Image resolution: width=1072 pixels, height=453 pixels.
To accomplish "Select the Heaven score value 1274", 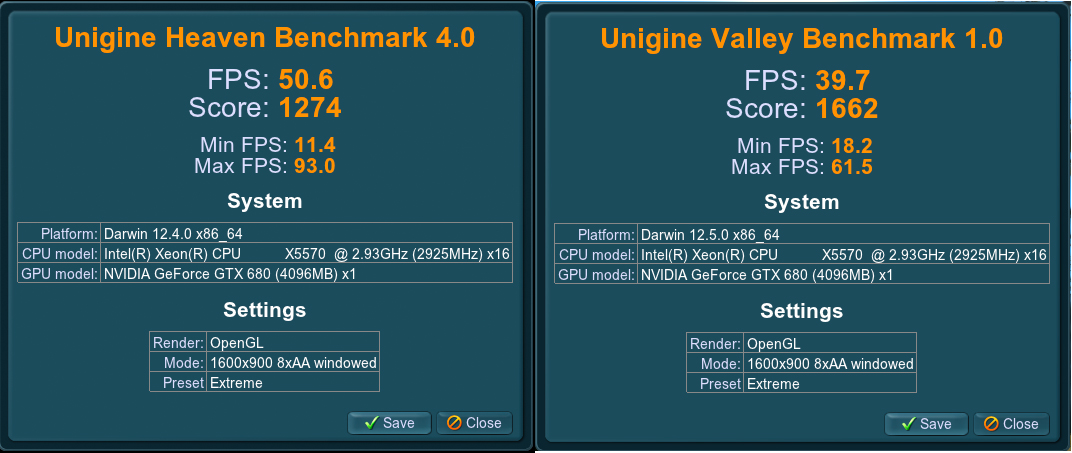I will [310, 108].
